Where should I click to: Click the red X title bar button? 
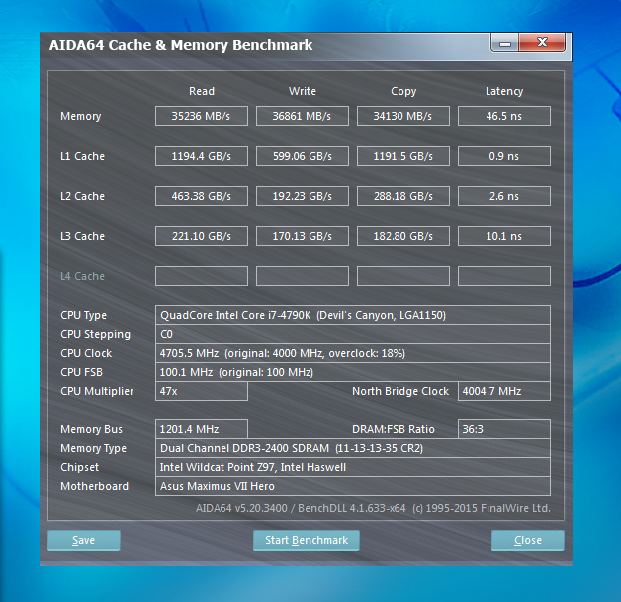(542, 42)
